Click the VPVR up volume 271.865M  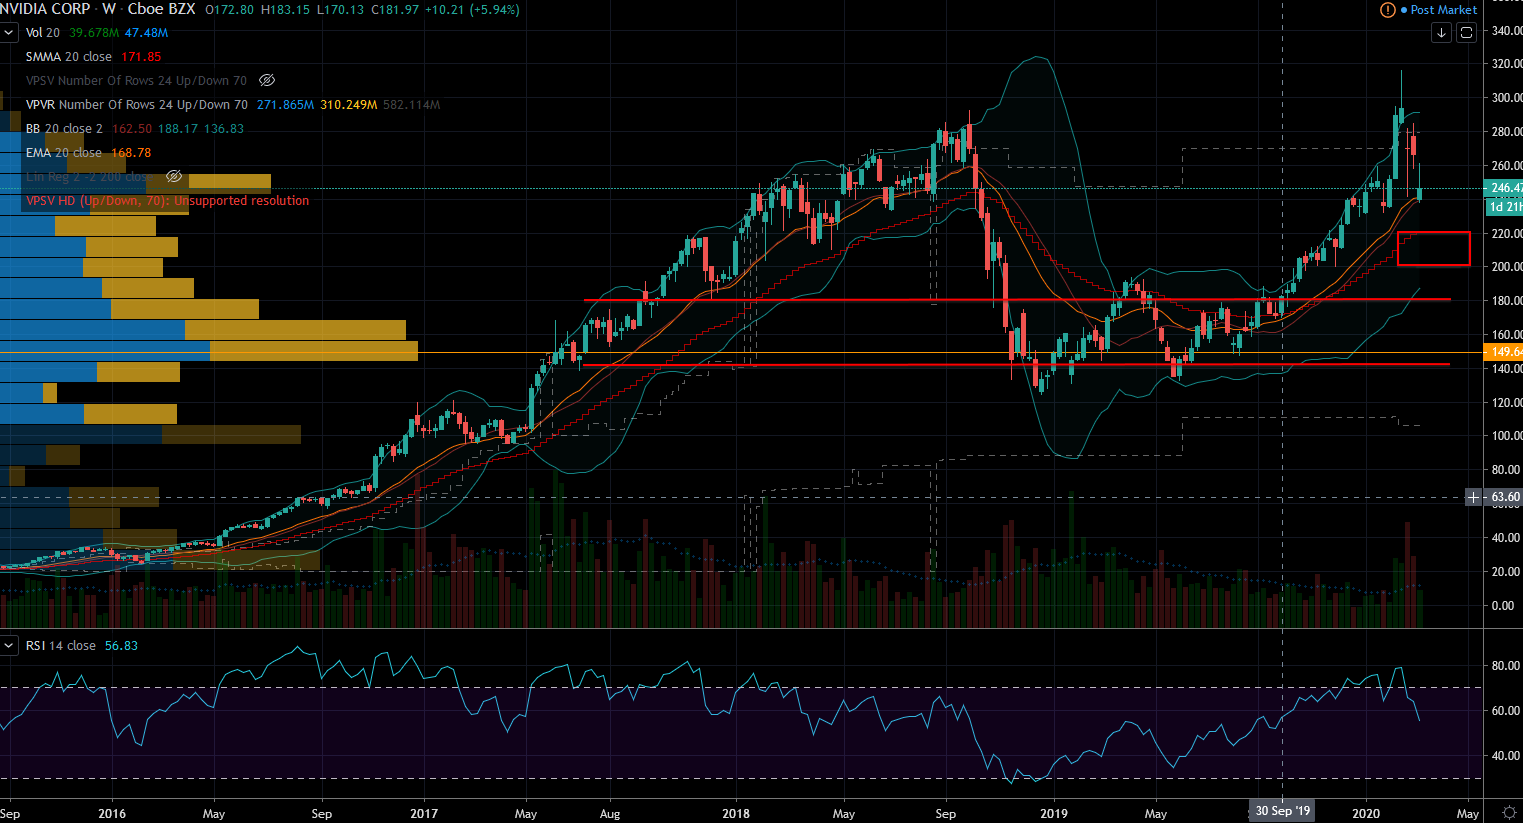pos(285,105)
